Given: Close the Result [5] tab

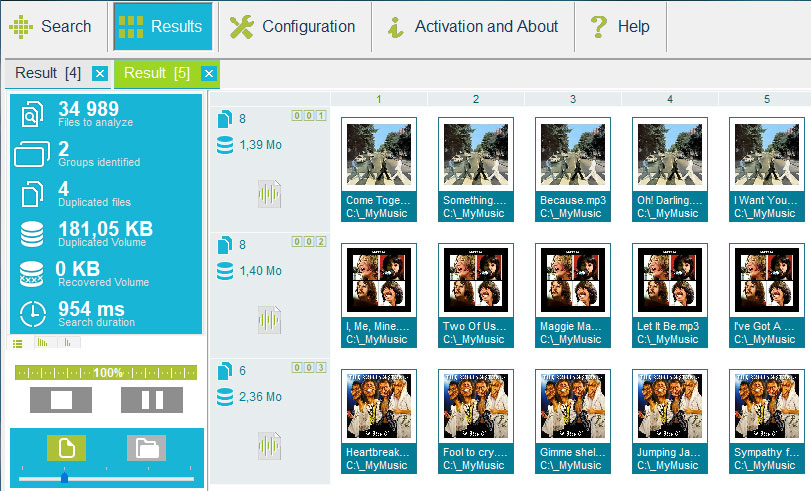Looking at the screenshot, I should click(208, 73).
